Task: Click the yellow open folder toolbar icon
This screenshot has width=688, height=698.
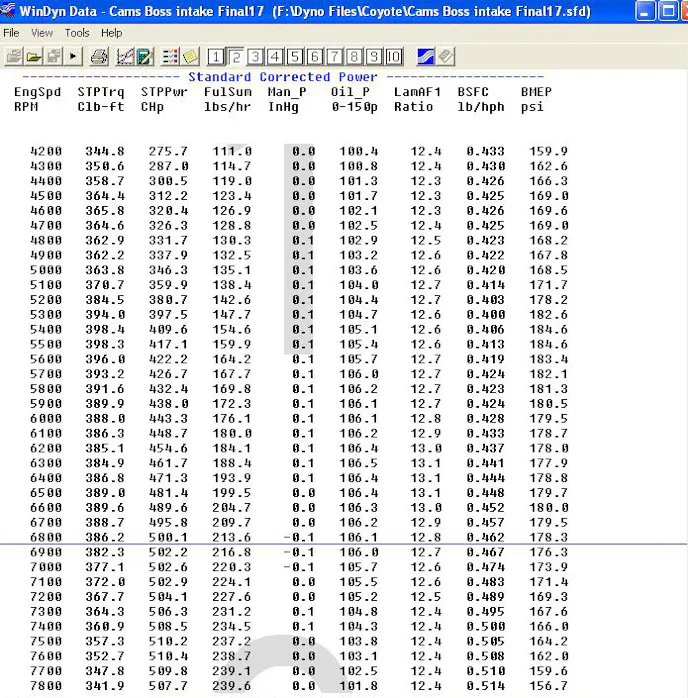Action: 33,56
